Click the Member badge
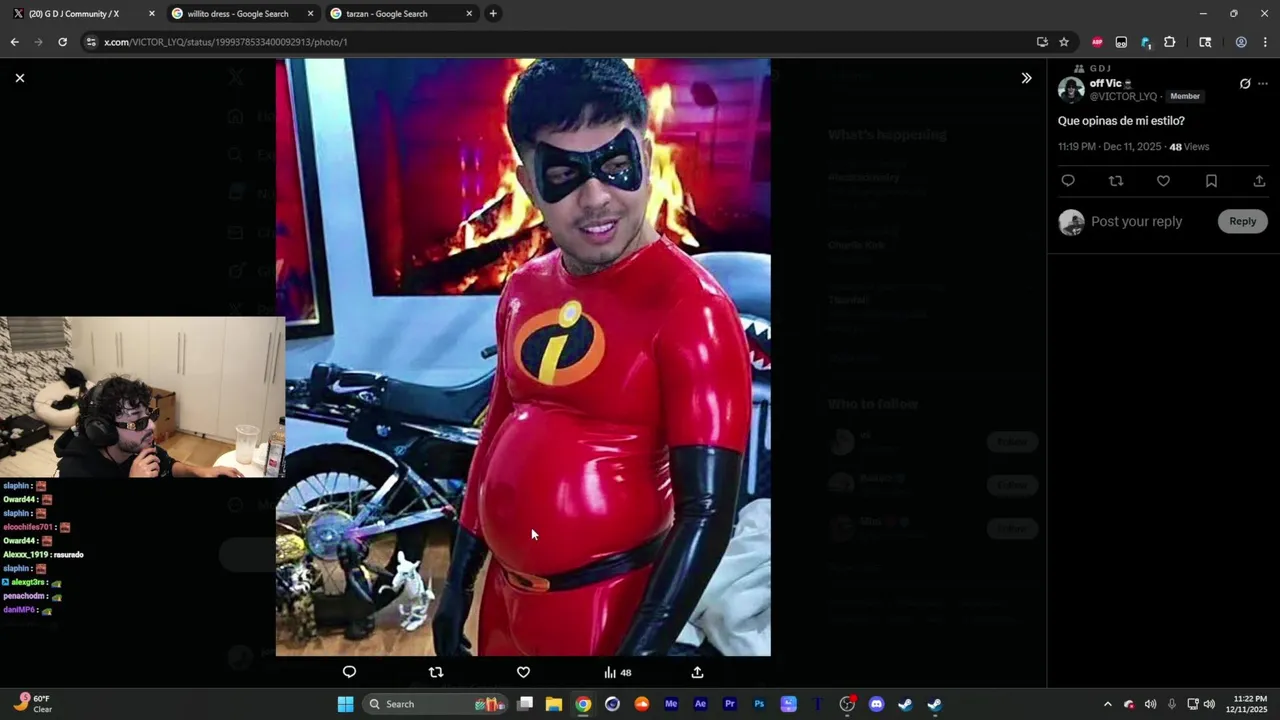1280x720 pixels. click(x=1185, y=97)
